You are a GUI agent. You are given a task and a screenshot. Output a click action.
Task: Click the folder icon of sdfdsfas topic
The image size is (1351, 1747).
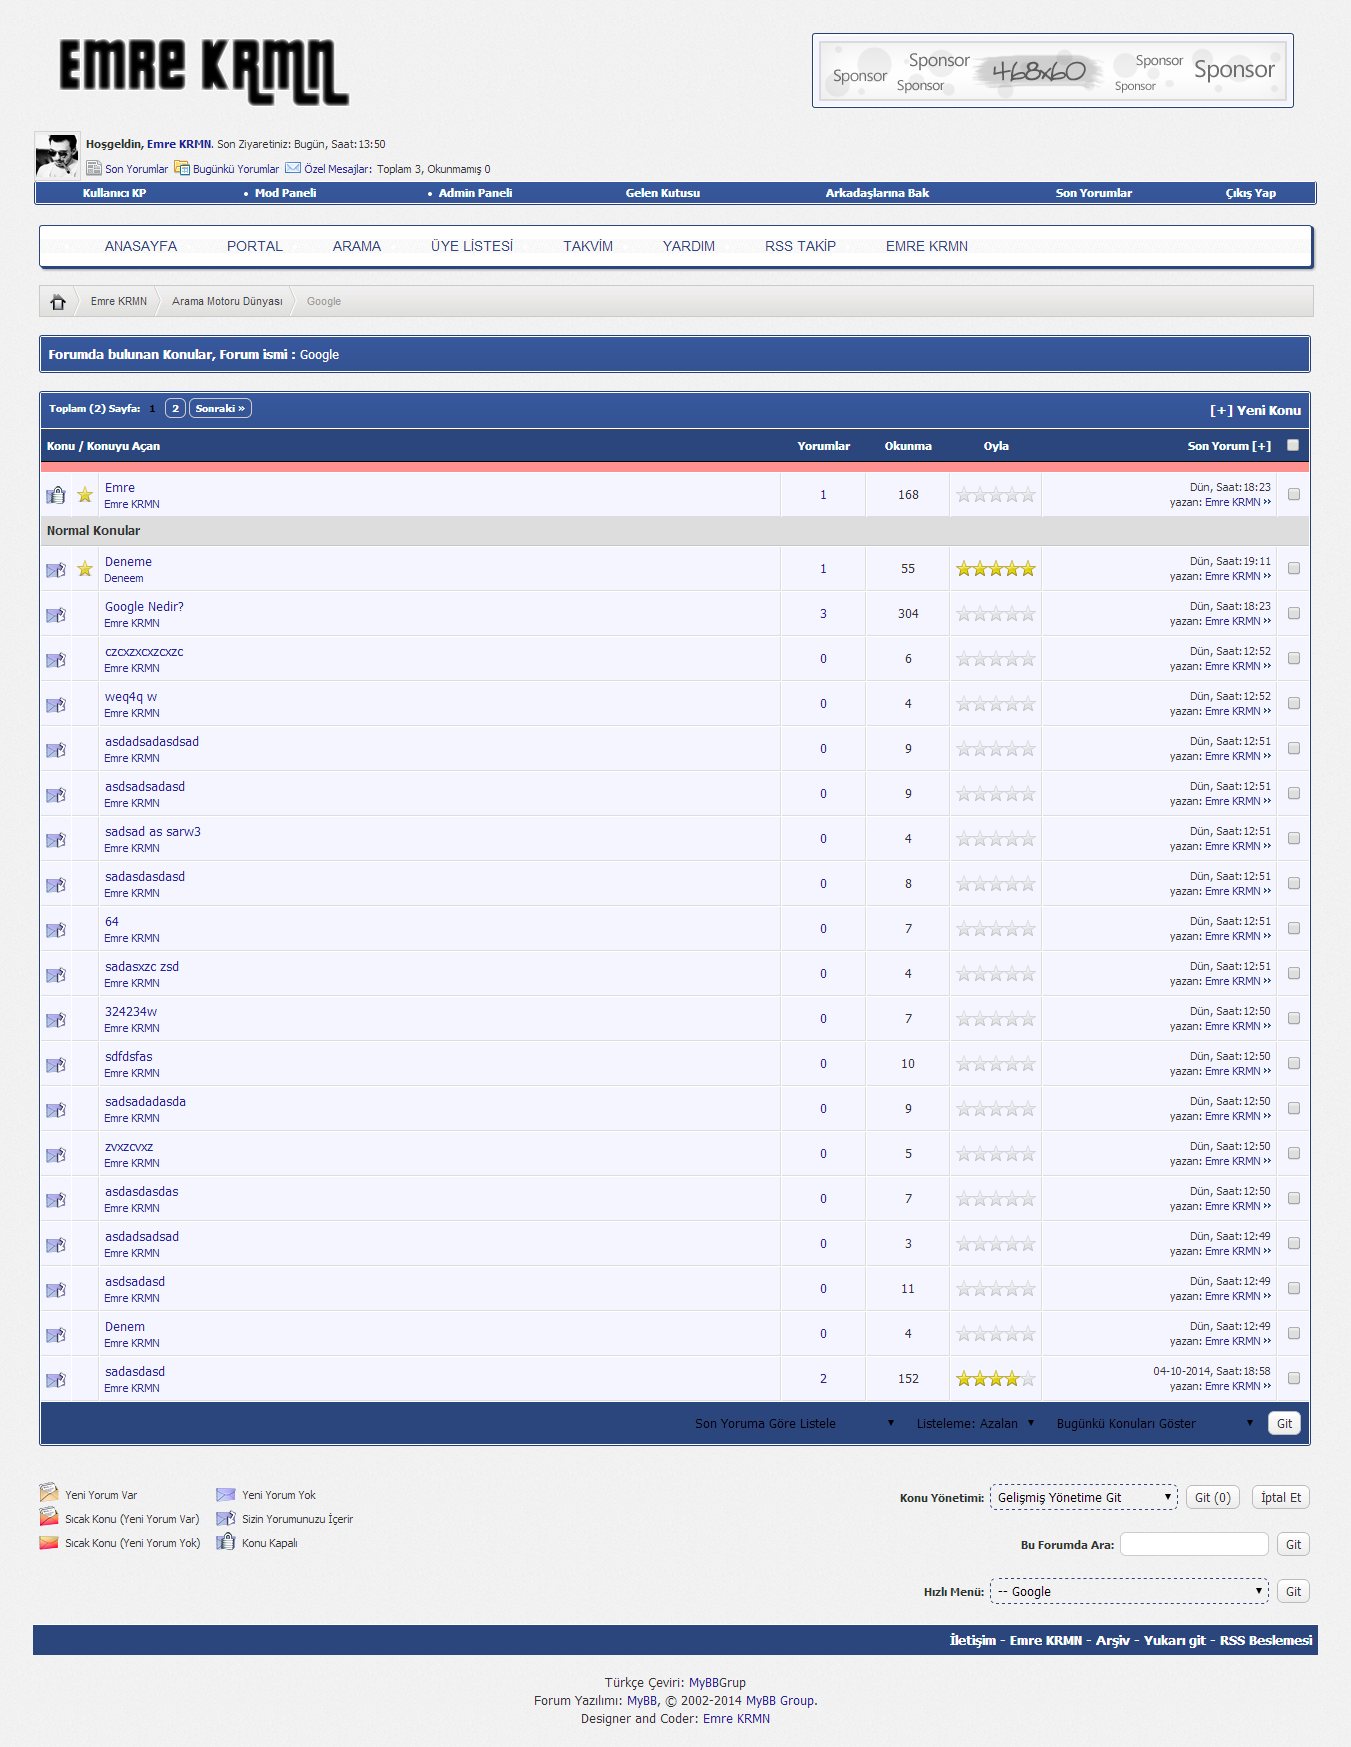pyautogui.click(x=56, y=1065)
